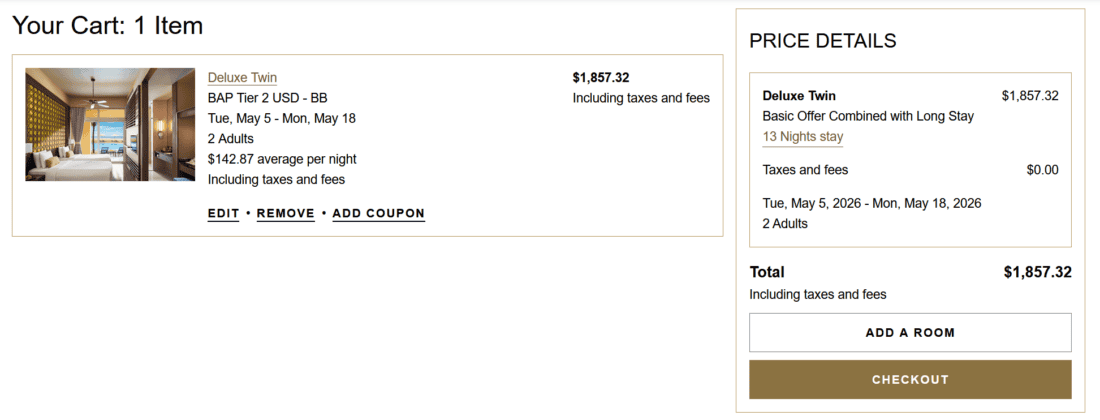Screen dimensions: 1100x420
Task: Click EDIT for the cart item
Action: click(x=223, y=213)
